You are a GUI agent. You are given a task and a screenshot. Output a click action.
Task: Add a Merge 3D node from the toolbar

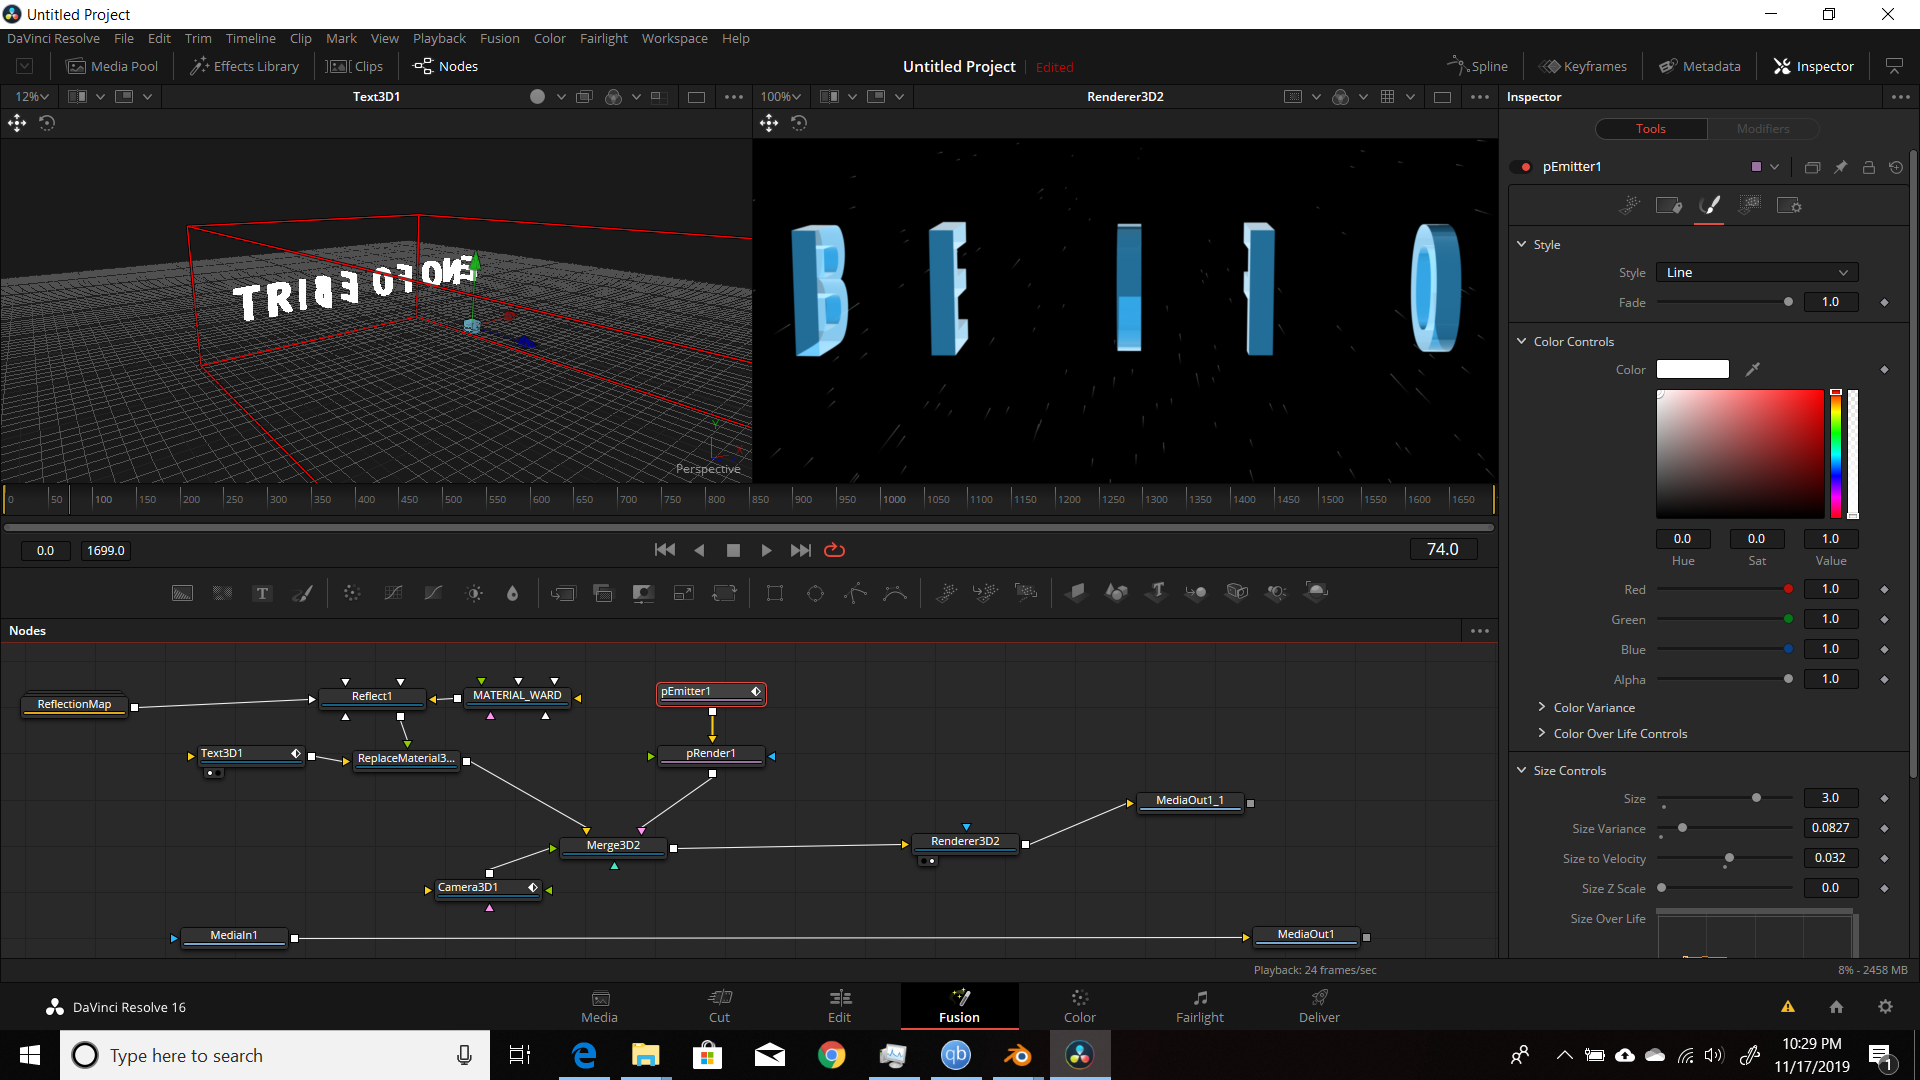1196,593
